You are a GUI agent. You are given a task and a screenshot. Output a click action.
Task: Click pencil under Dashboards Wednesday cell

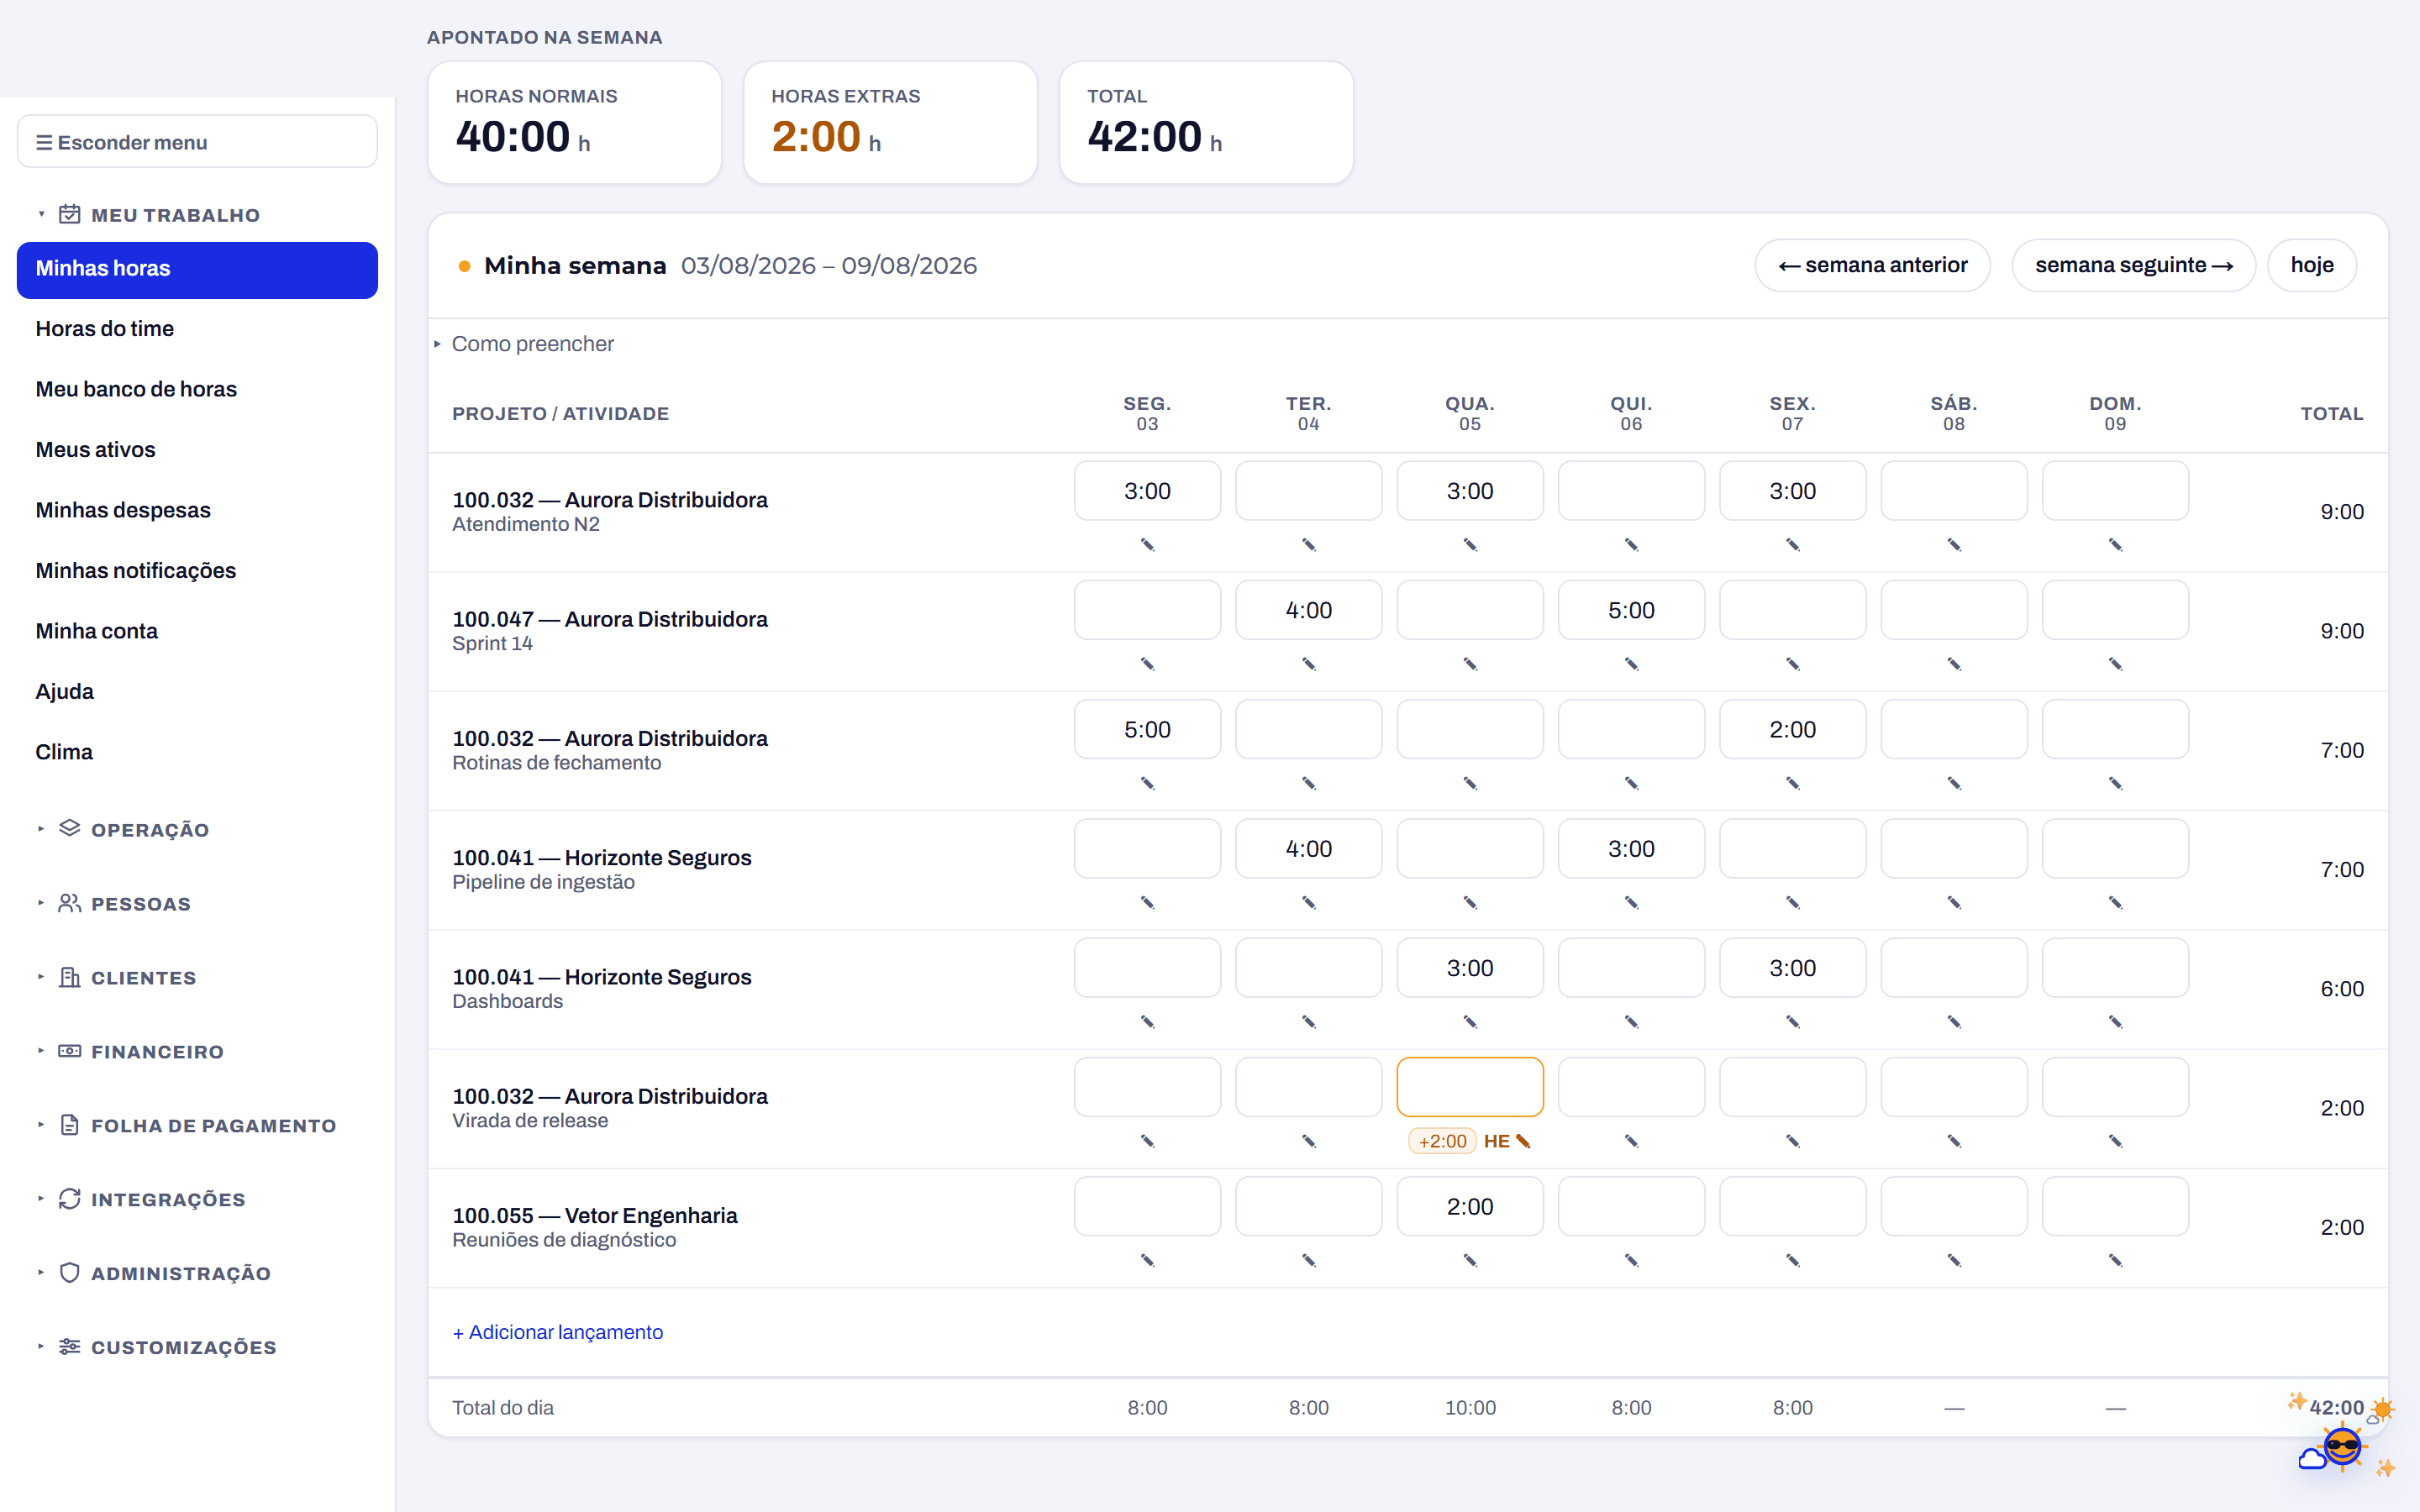coord(1470,1021)
